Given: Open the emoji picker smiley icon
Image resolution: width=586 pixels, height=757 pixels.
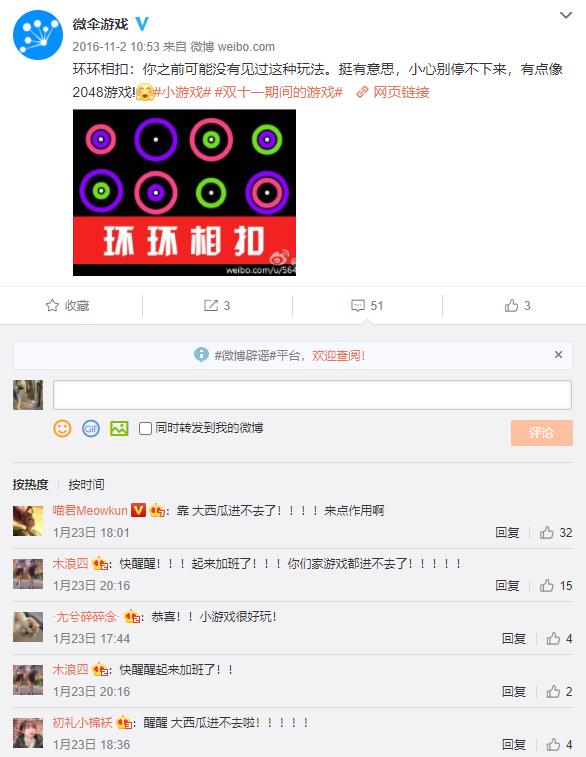Looking at the screenshot, I should [x=62, y=428].
